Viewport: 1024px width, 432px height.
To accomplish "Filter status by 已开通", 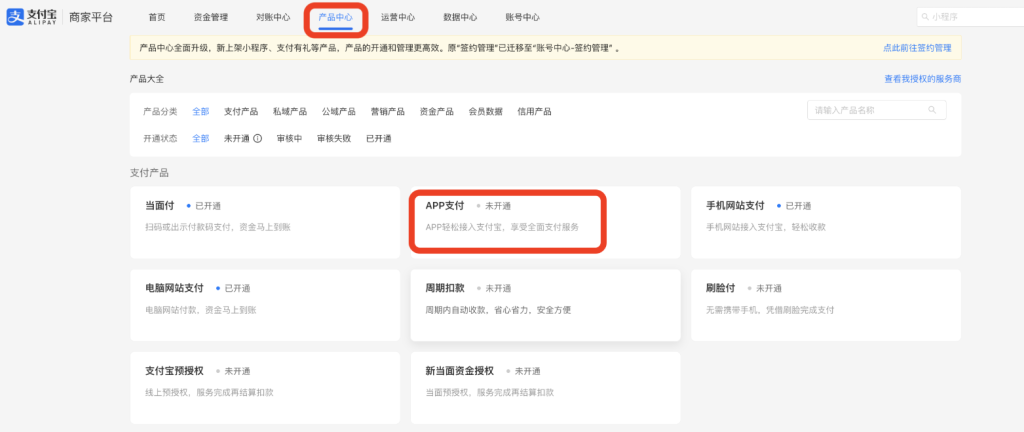I will (x=378, y=138).
